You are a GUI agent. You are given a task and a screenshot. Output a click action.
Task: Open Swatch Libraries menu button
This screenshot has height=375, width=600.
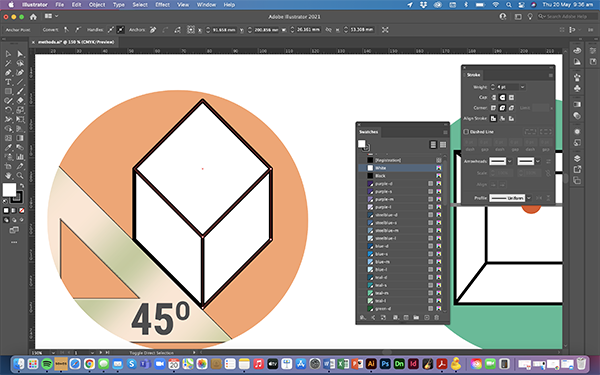[x=363, y=318]
